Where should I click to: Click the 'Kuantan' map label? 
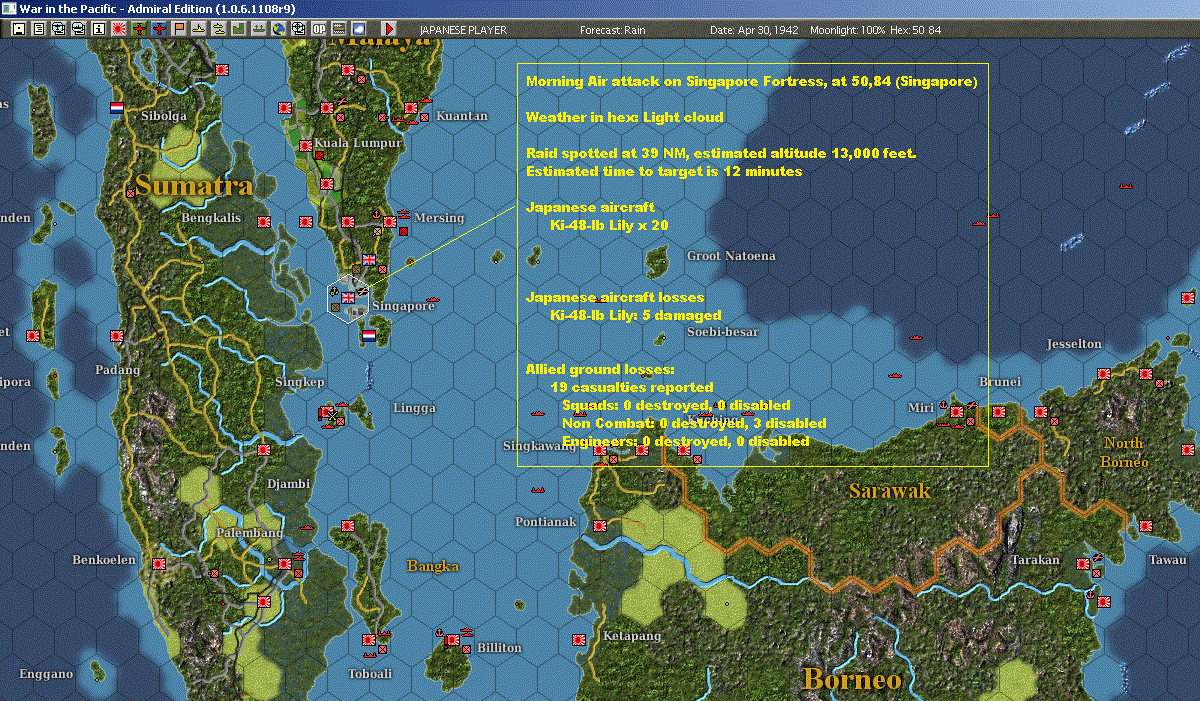pyautogui.click(x=462, y=116)
